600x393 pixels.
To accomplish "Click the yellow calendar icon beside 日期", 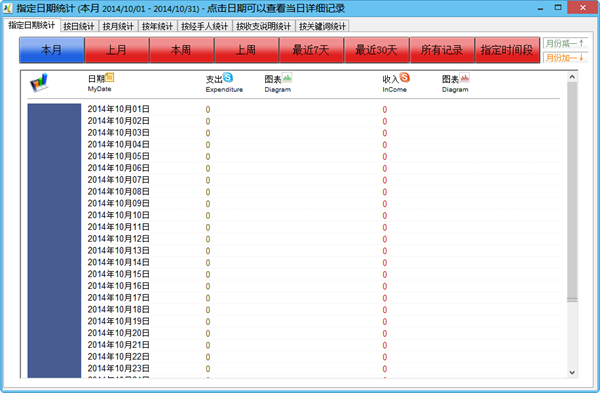I will coord(109,77).
